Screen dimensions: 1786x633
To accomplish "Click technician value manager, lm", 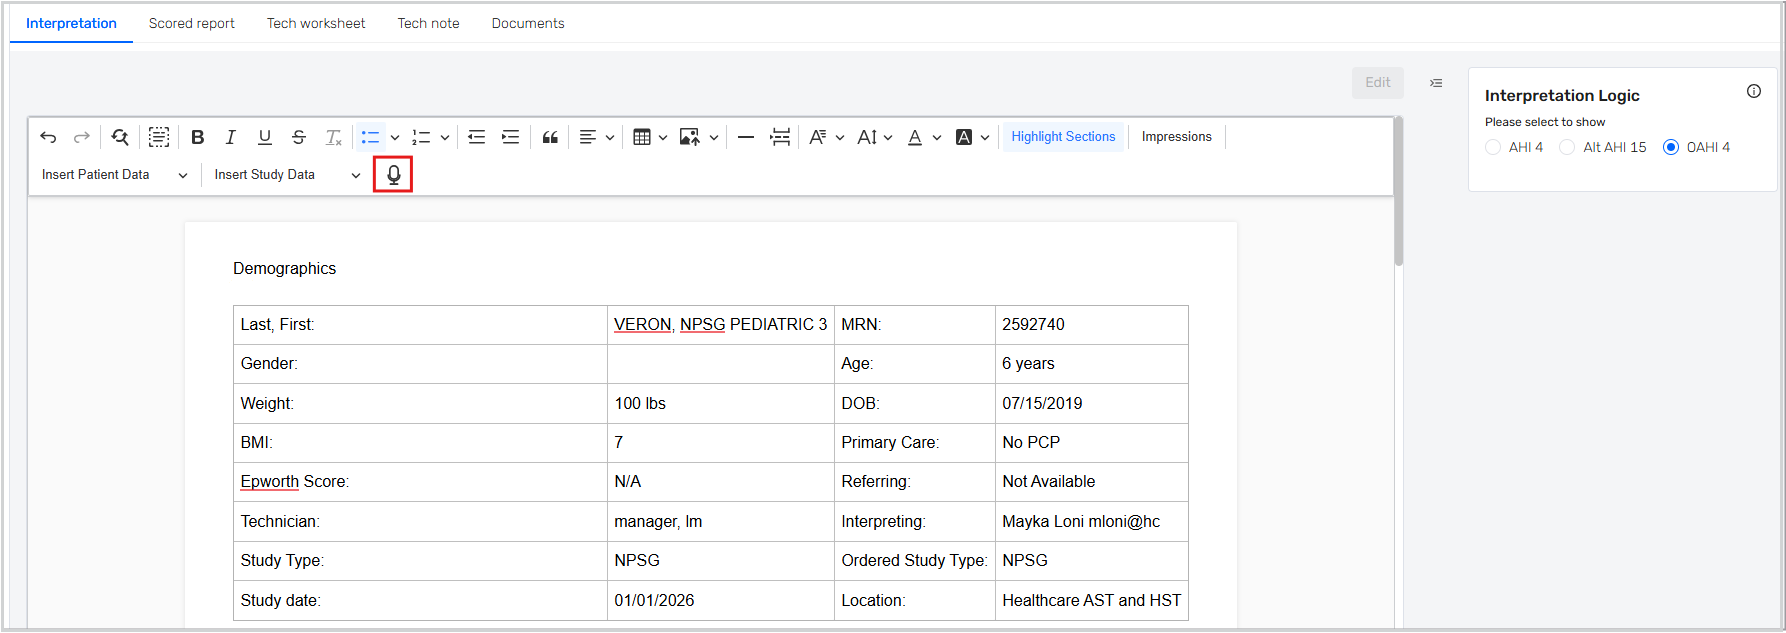I will pos(658,522).
